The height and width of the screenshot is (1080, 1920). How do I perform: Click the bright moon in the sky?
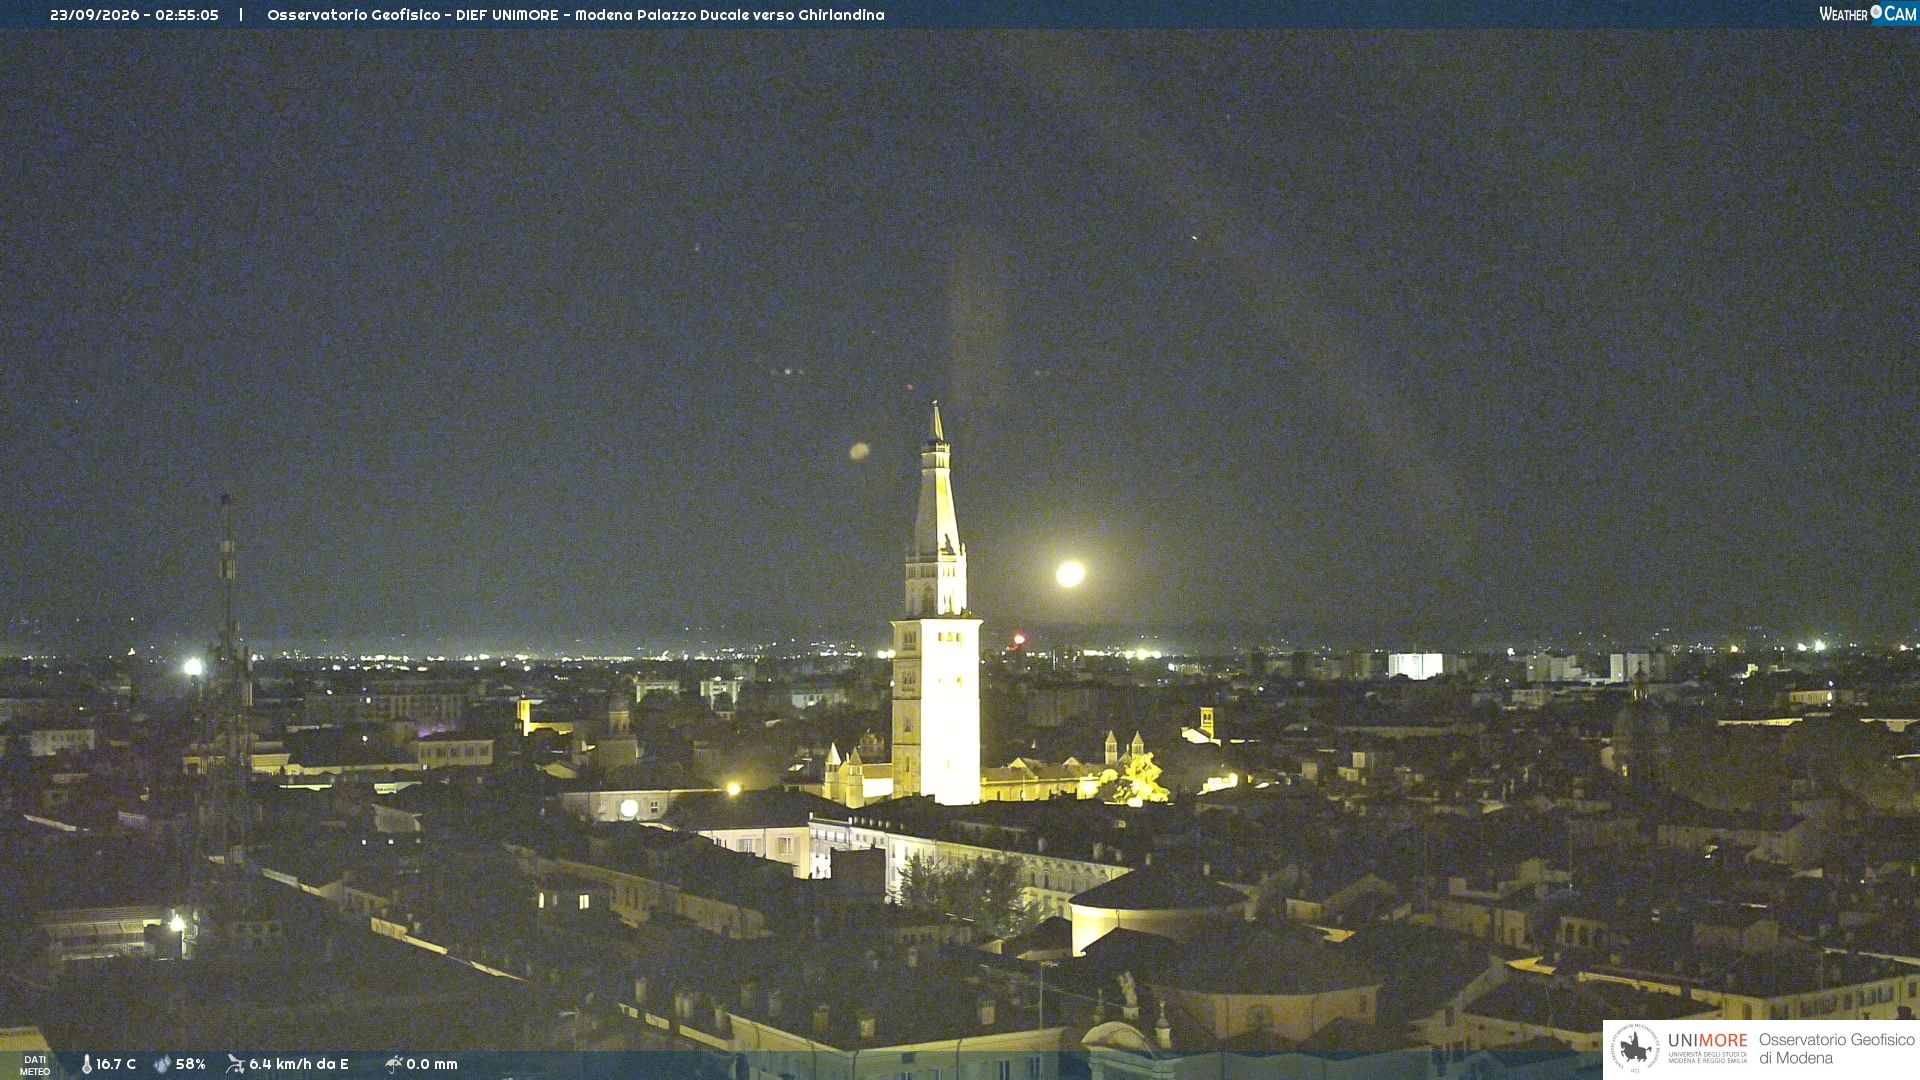coord(1070,573)
